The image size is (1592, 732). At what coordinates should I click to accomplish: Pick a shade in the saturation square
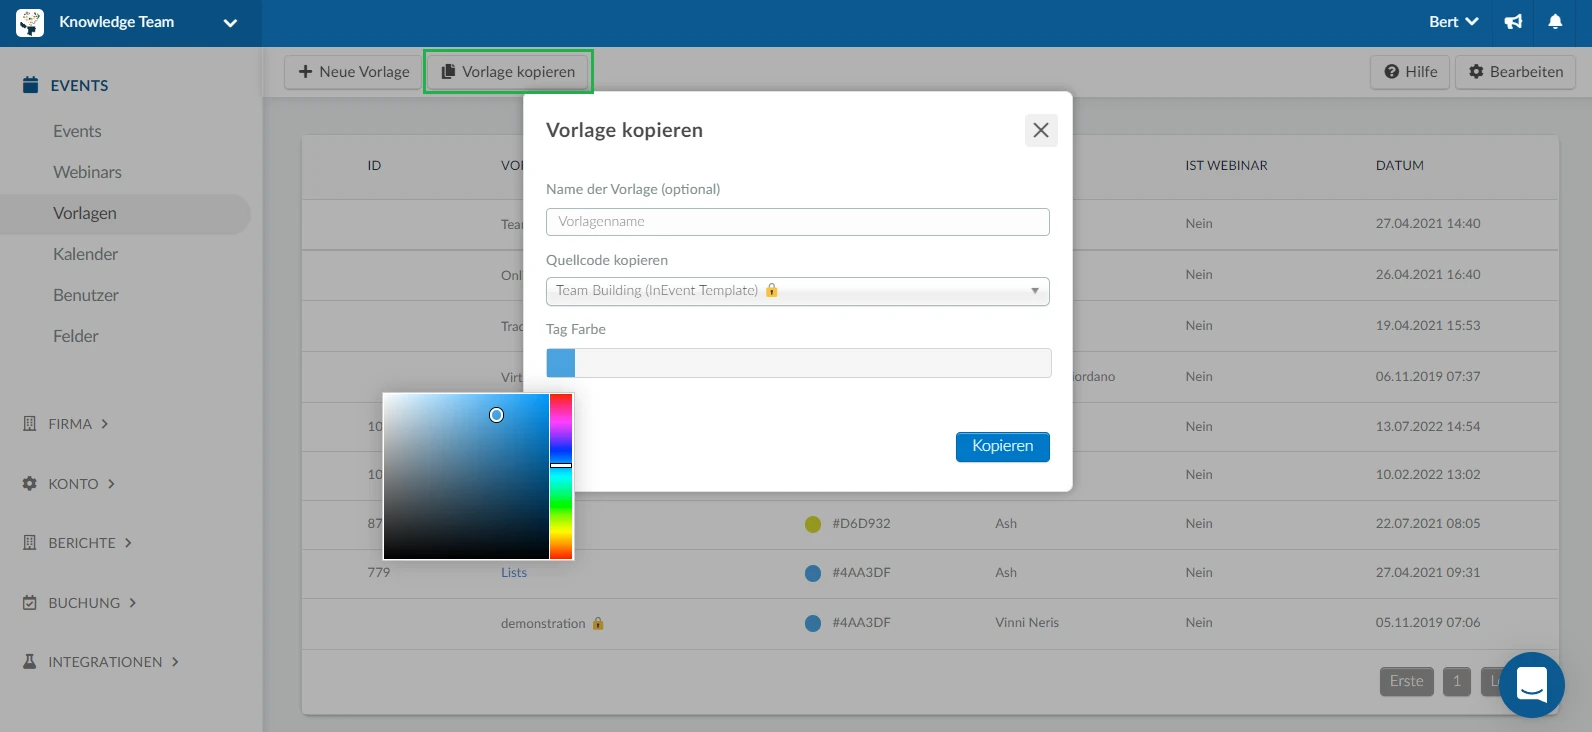[x=466, y=476]
